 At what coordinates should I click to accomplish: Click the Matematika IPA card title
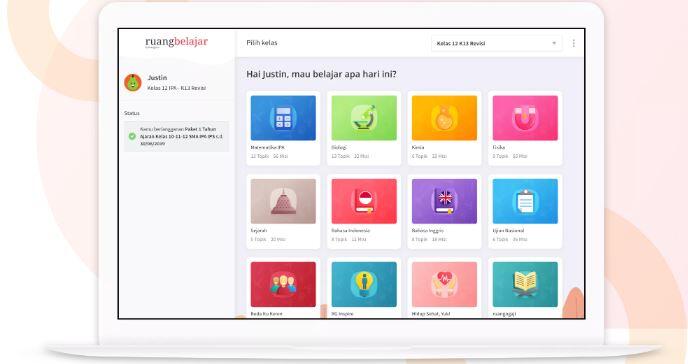click(x=268, y=147)
